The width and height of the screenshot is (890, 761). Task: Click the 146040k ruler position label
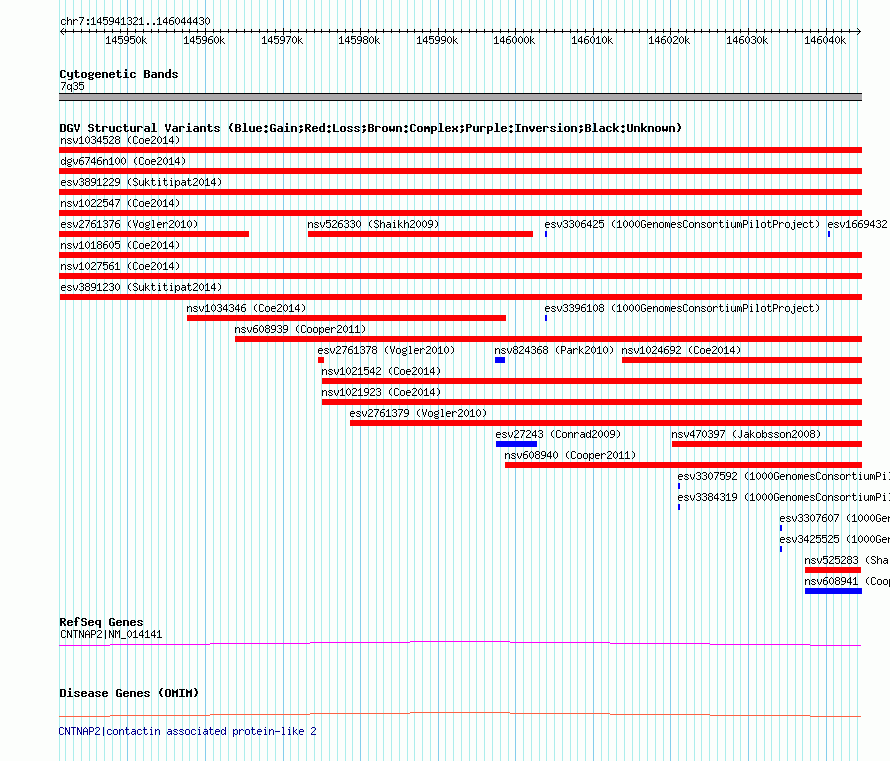click(825, 40)
